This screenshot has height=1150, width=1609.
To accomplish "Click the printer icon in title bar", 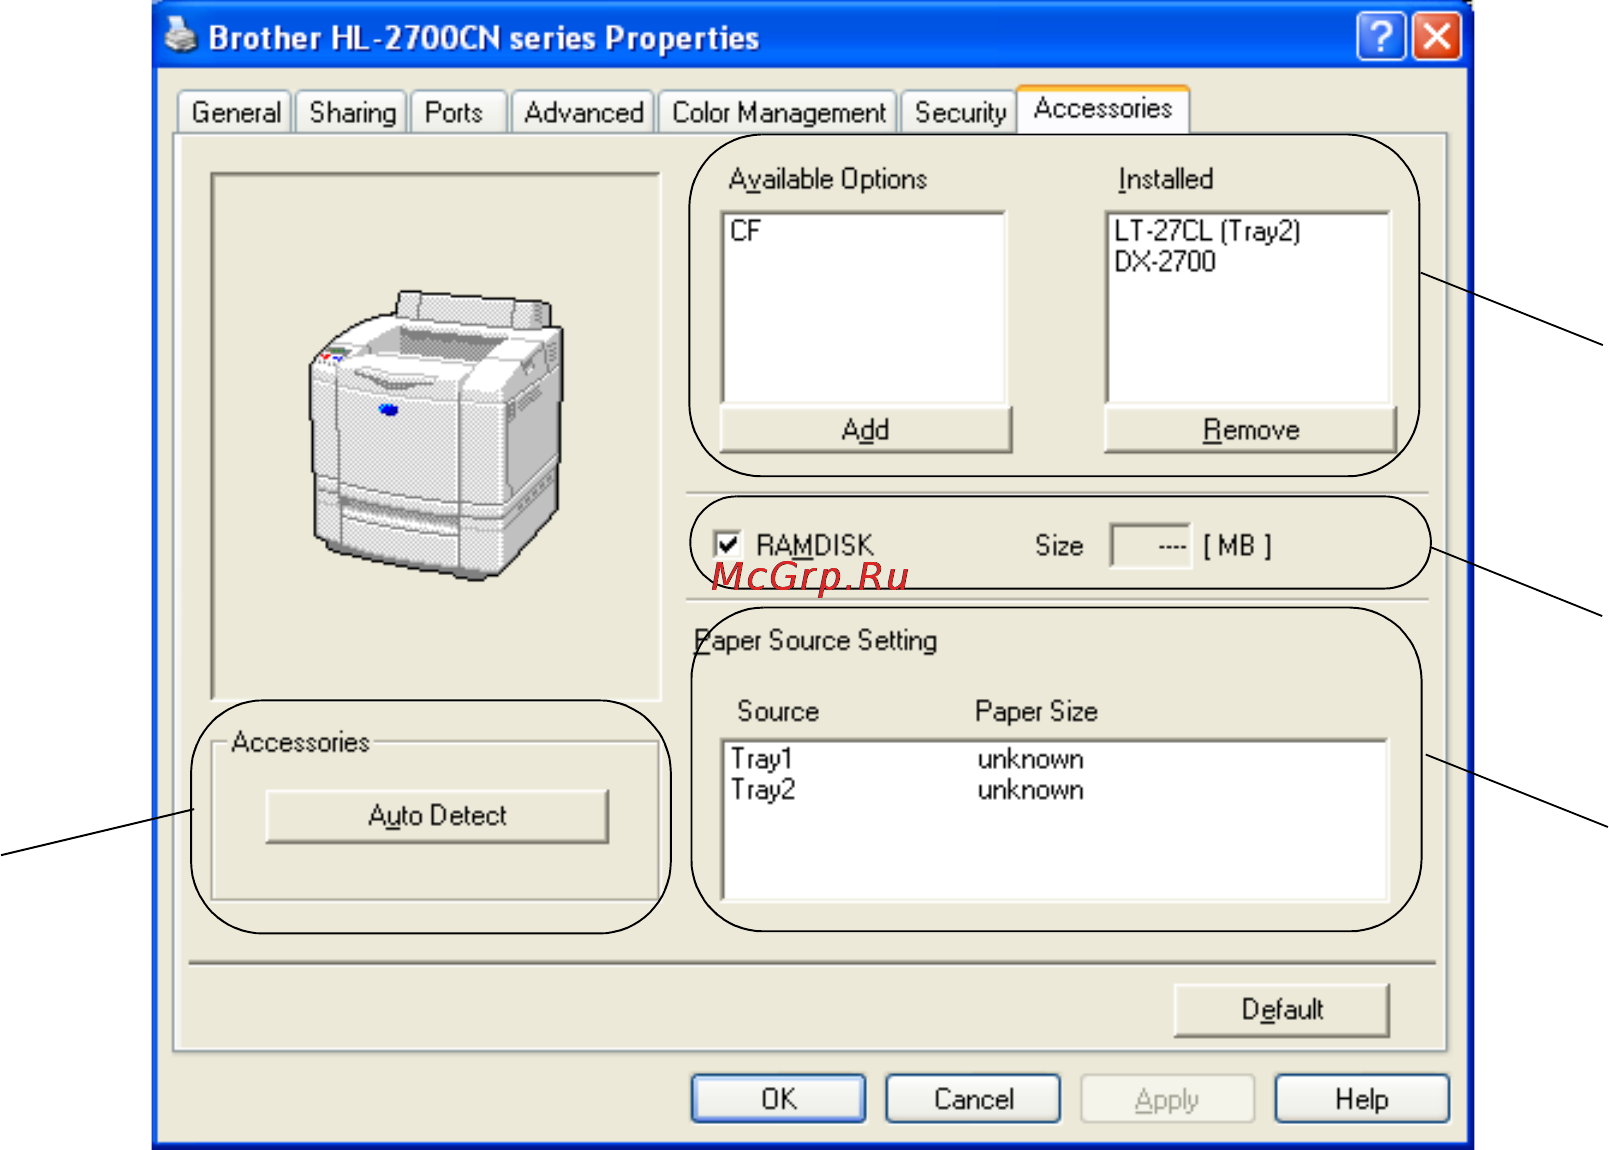I will pos(181,36).
